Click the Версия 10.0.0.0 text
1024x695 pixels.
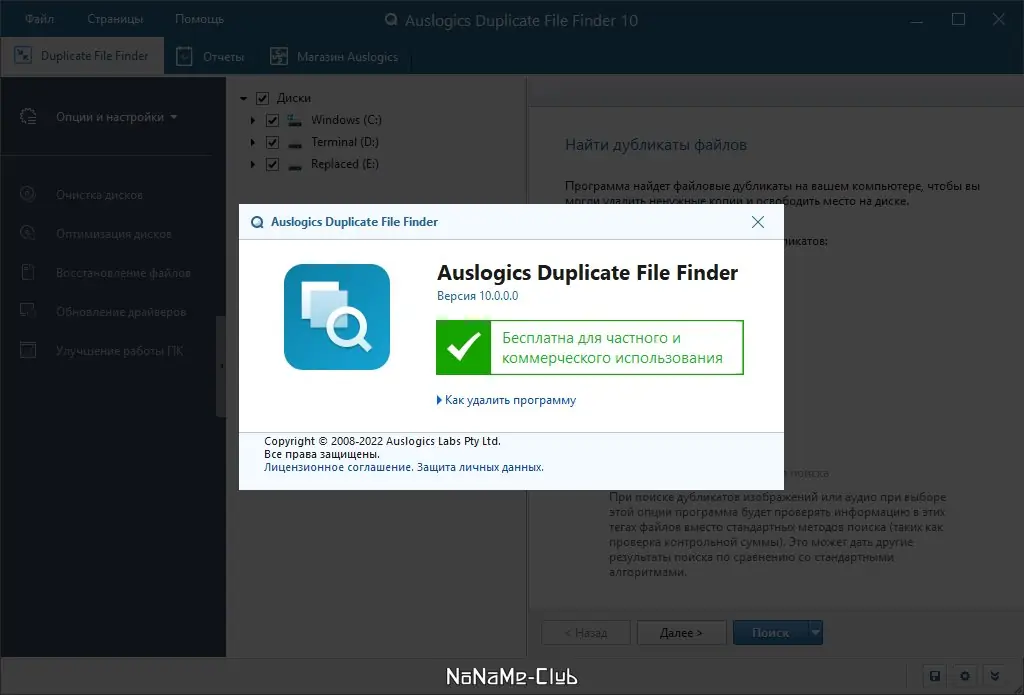point(477,296)
